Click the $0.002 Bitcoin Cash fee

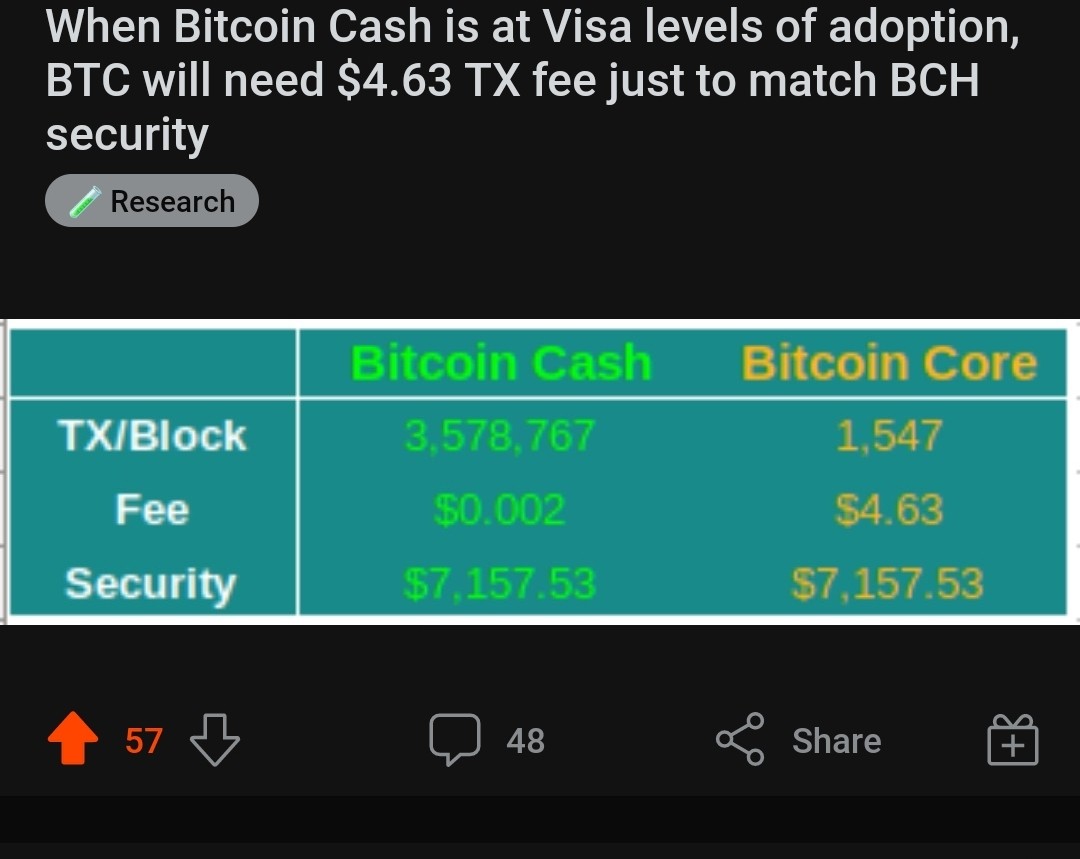pyautogui.click(x=499, y=510)
